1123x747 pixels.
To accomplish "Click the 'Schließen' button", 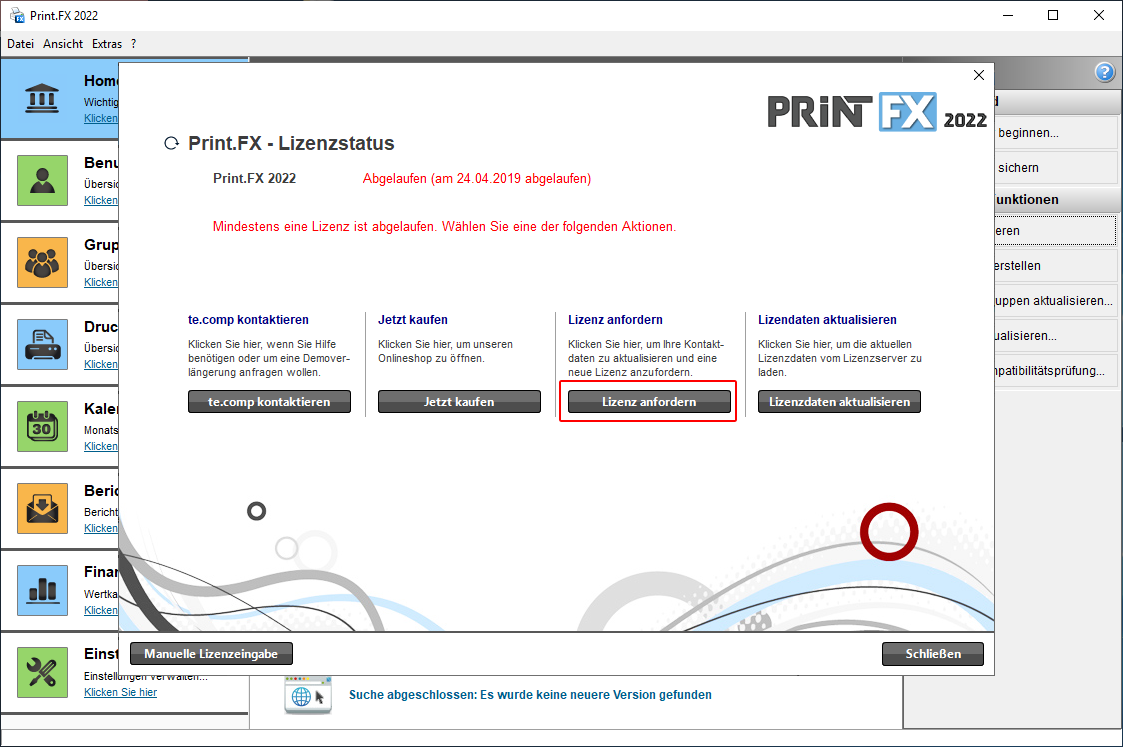I will pos(932,654).
